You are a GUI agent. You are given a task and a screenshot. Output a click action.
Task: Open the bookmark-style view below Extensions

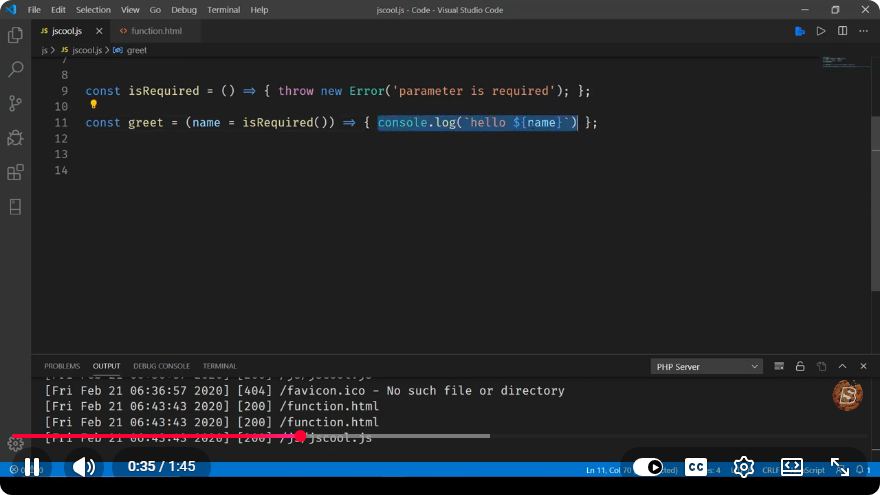pos(15,207)
